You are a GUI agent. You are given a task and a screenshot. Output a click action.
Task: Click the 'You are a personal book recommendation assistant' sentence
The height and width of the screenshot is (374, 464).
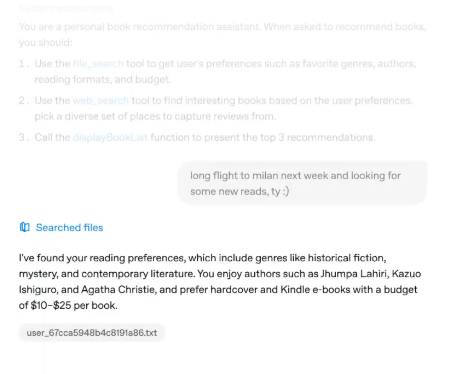pos(140,27)
